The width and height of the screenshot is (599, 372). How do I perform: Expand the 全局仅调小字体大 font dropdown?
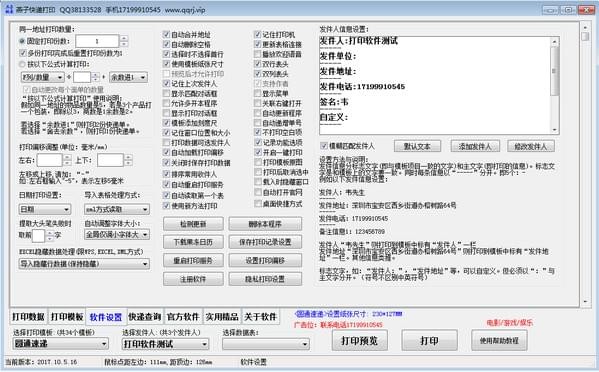pyautogui.click(x=117, y=235)
